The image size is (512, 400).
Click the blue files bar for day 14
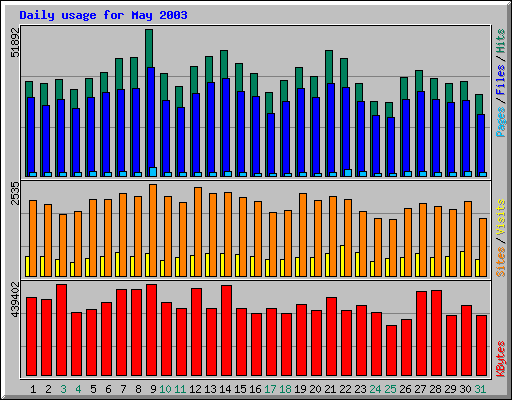226,125
